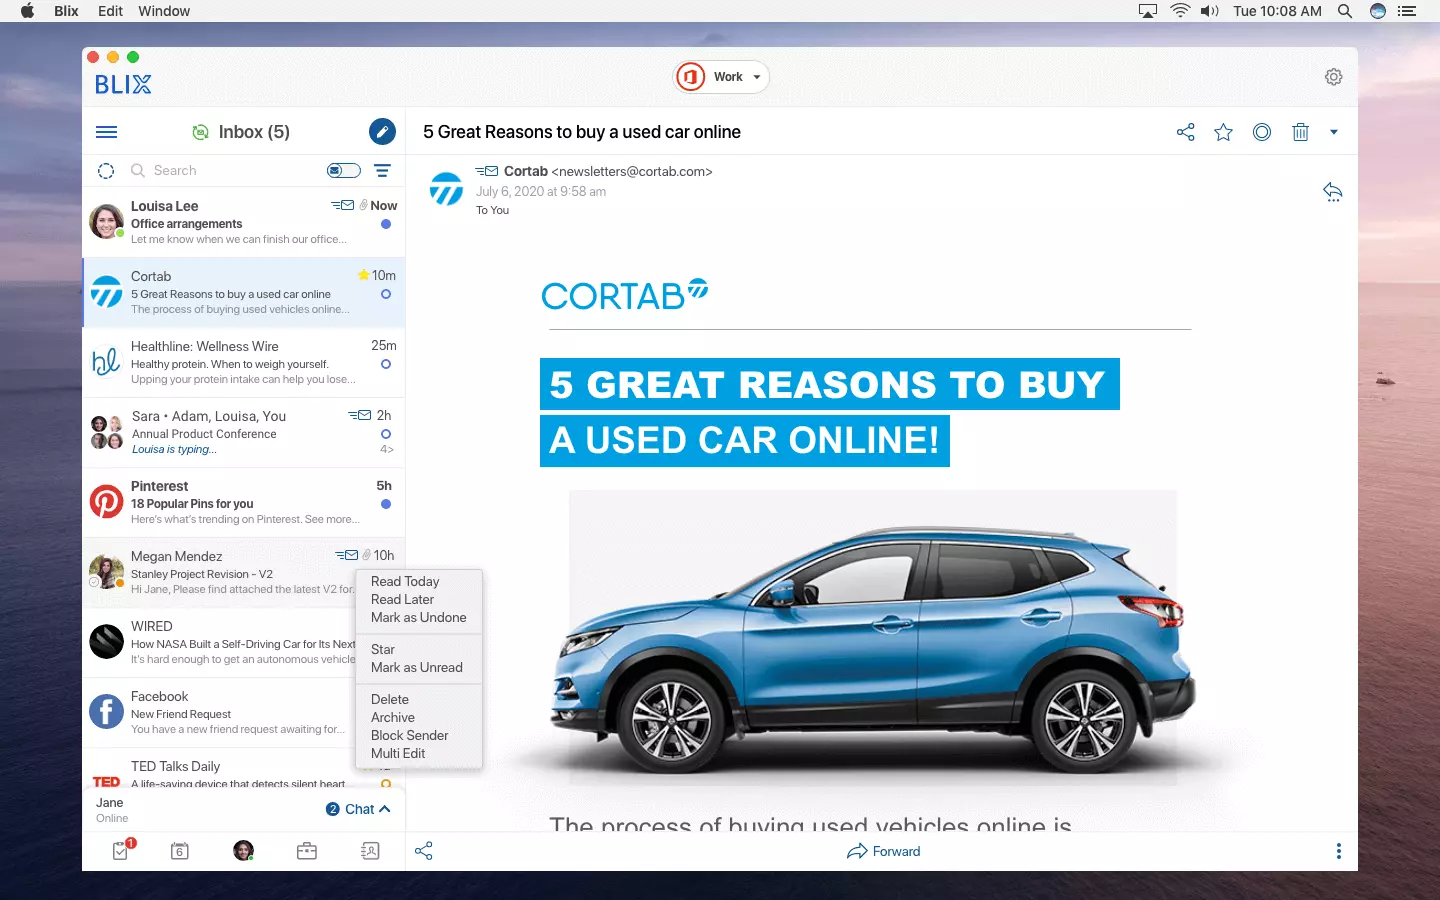Toggle the unread dot on Louisa Lee email
Screen dimensions: 1440x900
386,224
